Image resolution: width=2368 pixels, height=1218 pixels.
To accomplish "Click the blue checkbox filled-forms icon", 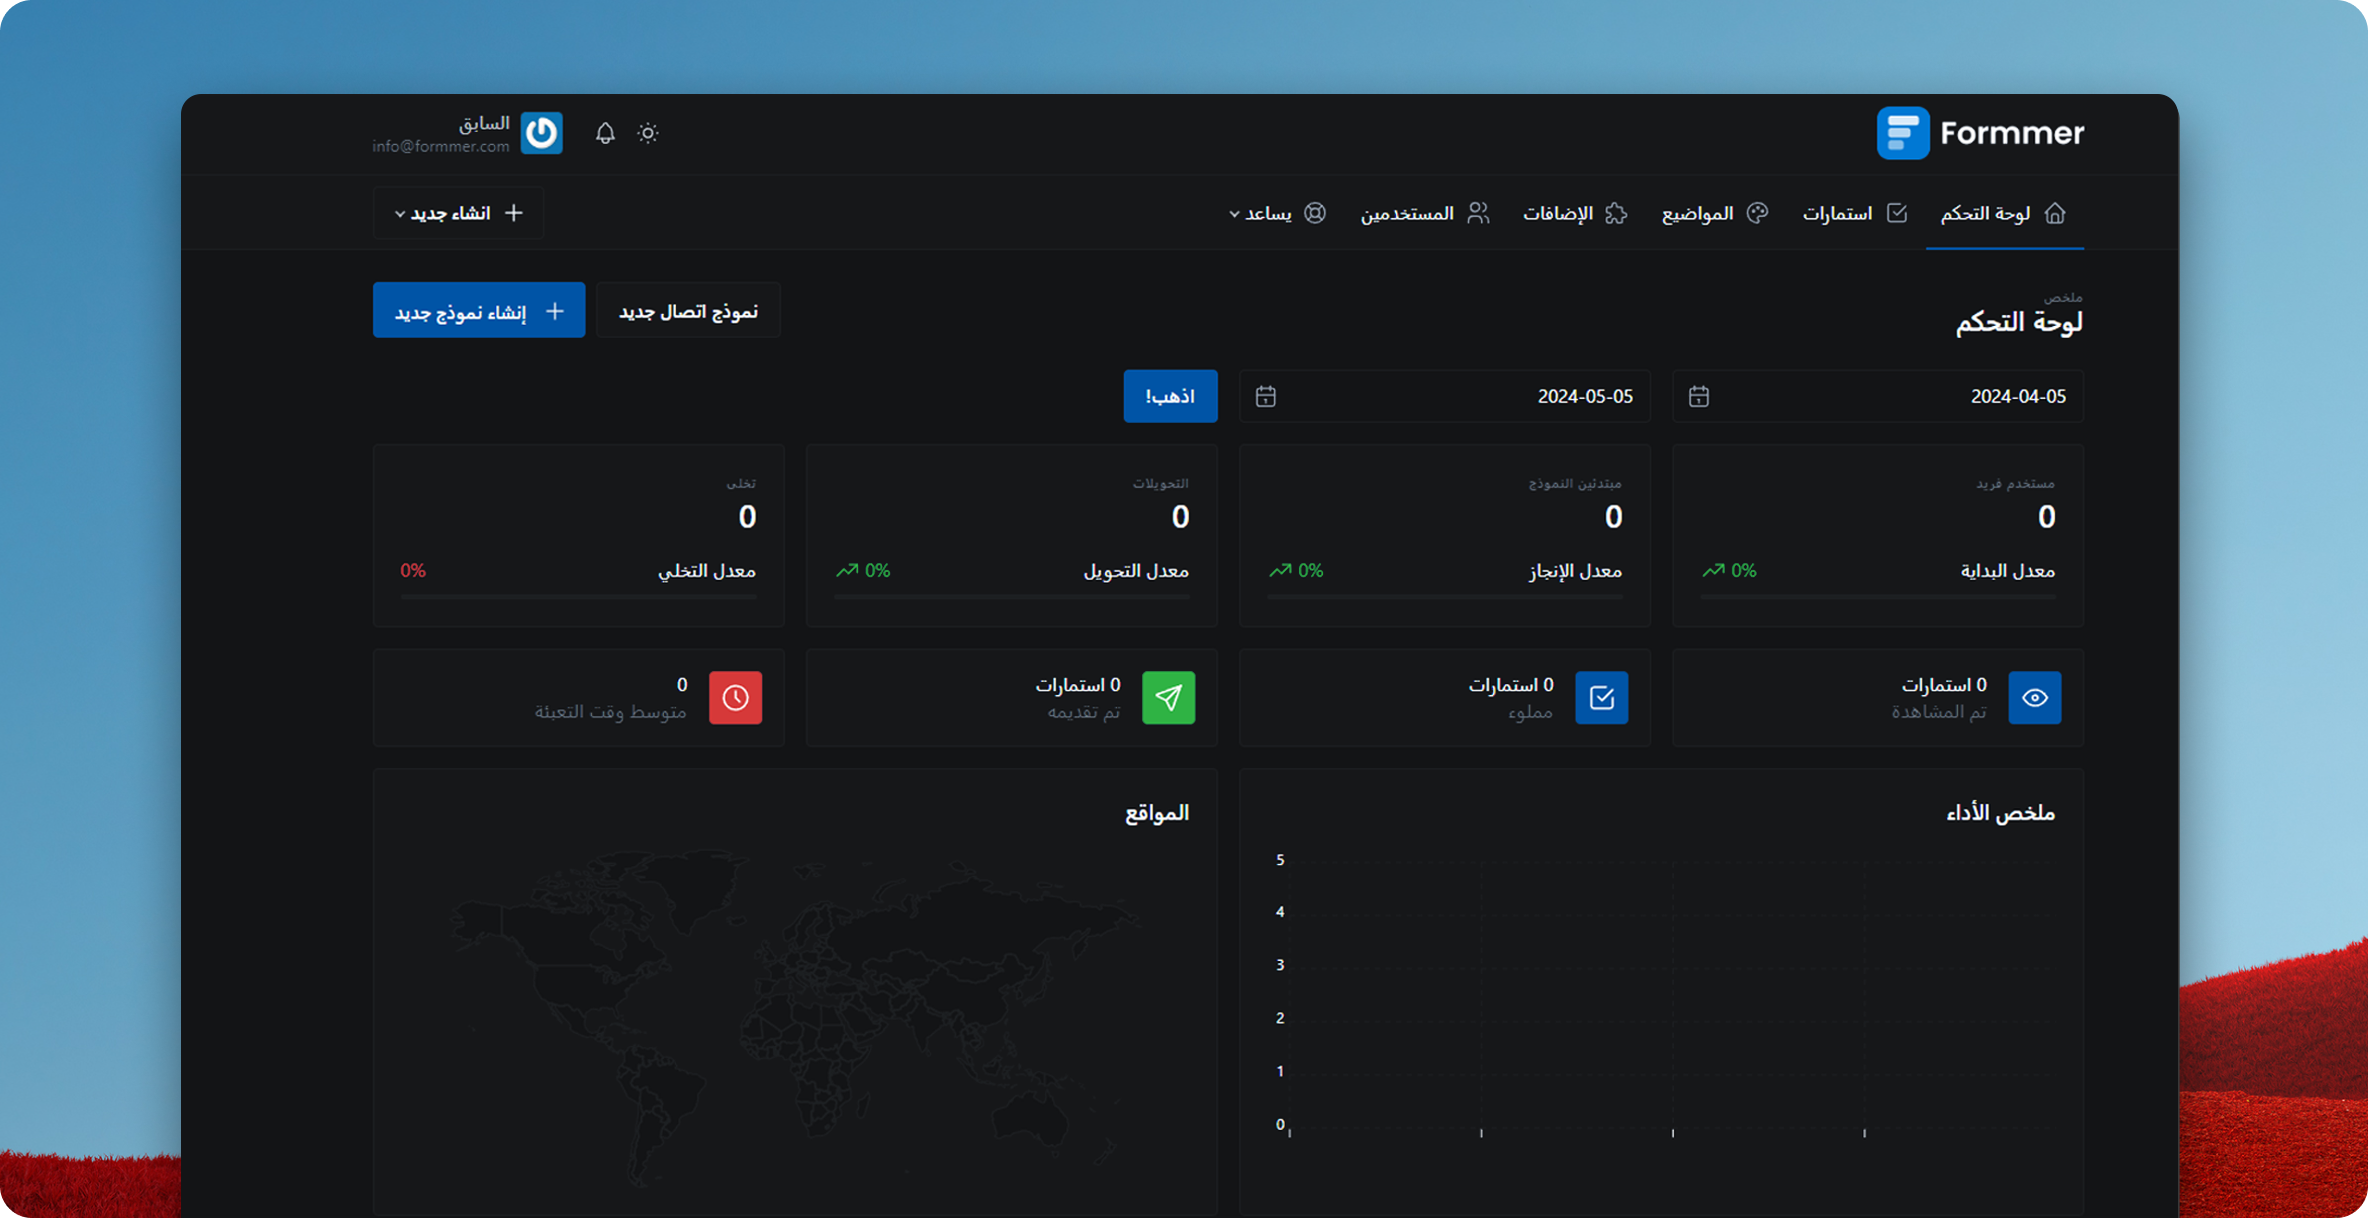I will (x=1601, y=698).
